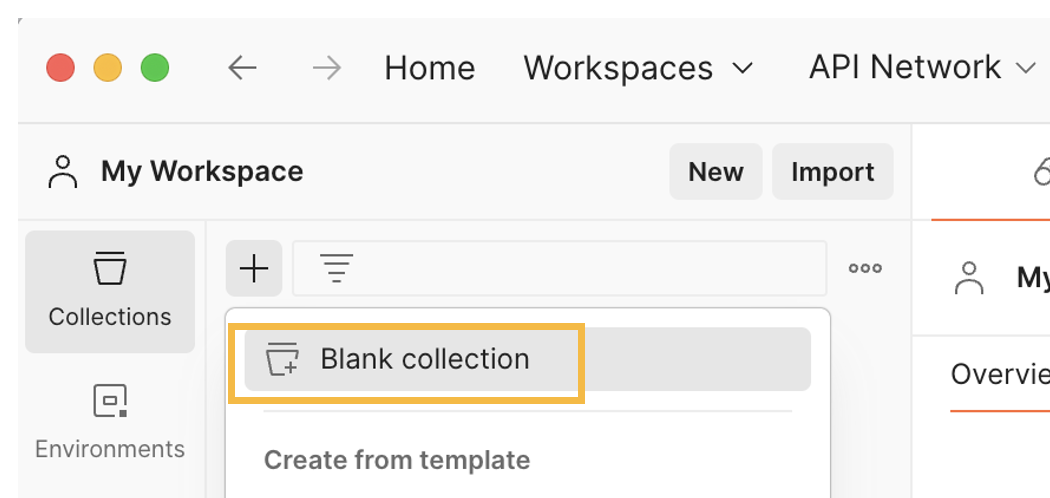Click the New button
Viewport: 1050px width, 498px height.
point(715,172)
